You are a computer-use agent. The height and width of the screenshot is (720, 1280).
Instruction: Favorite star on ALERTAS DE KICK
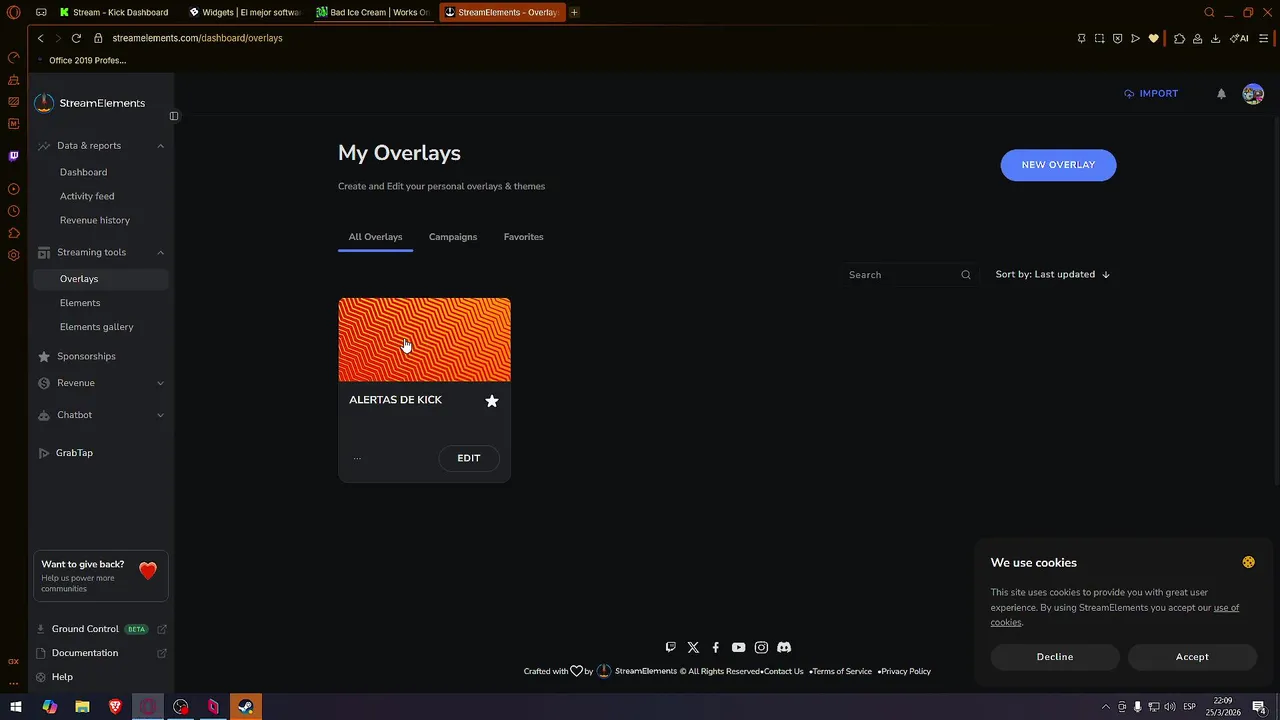click(x=492, y=401)
